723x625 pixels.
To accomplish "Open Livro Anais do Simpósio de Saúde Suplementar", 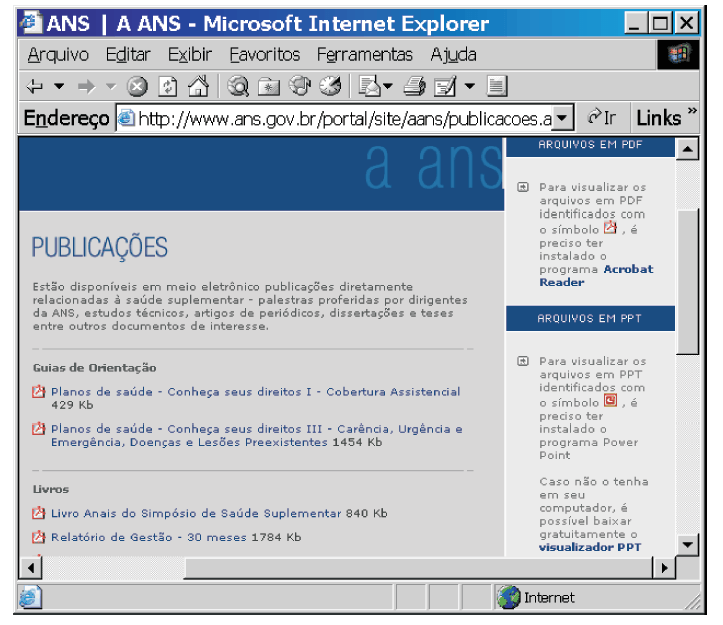I will point(196,513).
